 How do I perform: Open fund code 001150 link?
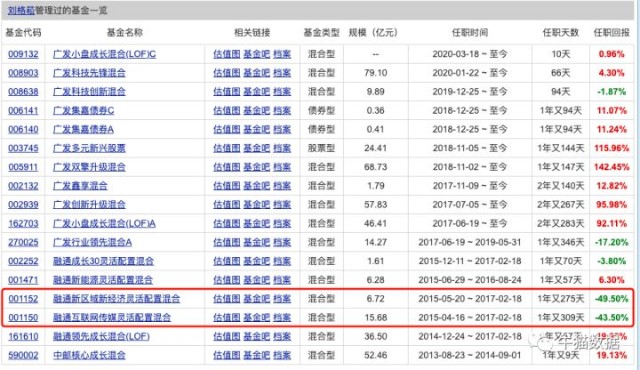coord(23,317)
